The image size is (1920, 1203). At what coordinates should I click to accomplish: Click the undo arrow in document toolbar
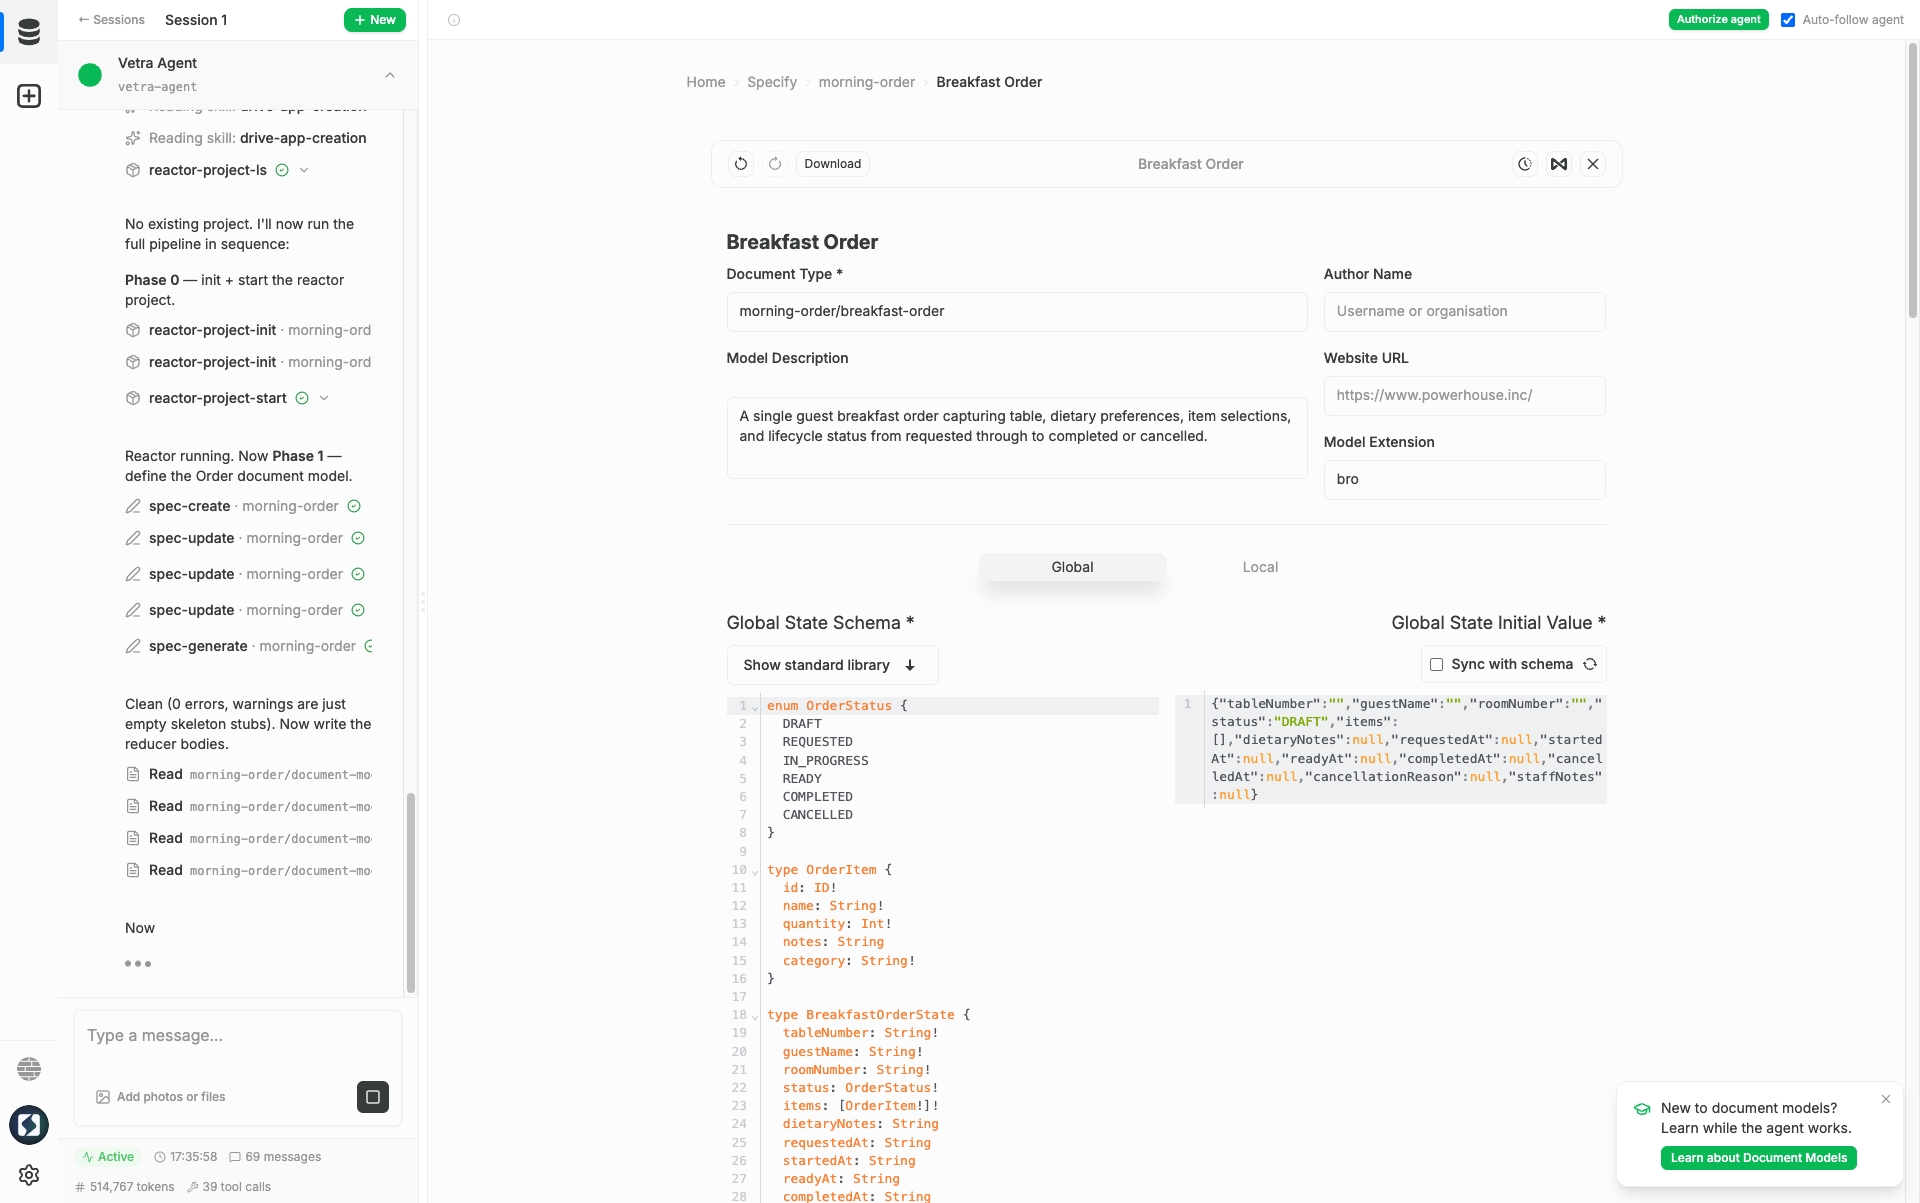click(741, 164)
